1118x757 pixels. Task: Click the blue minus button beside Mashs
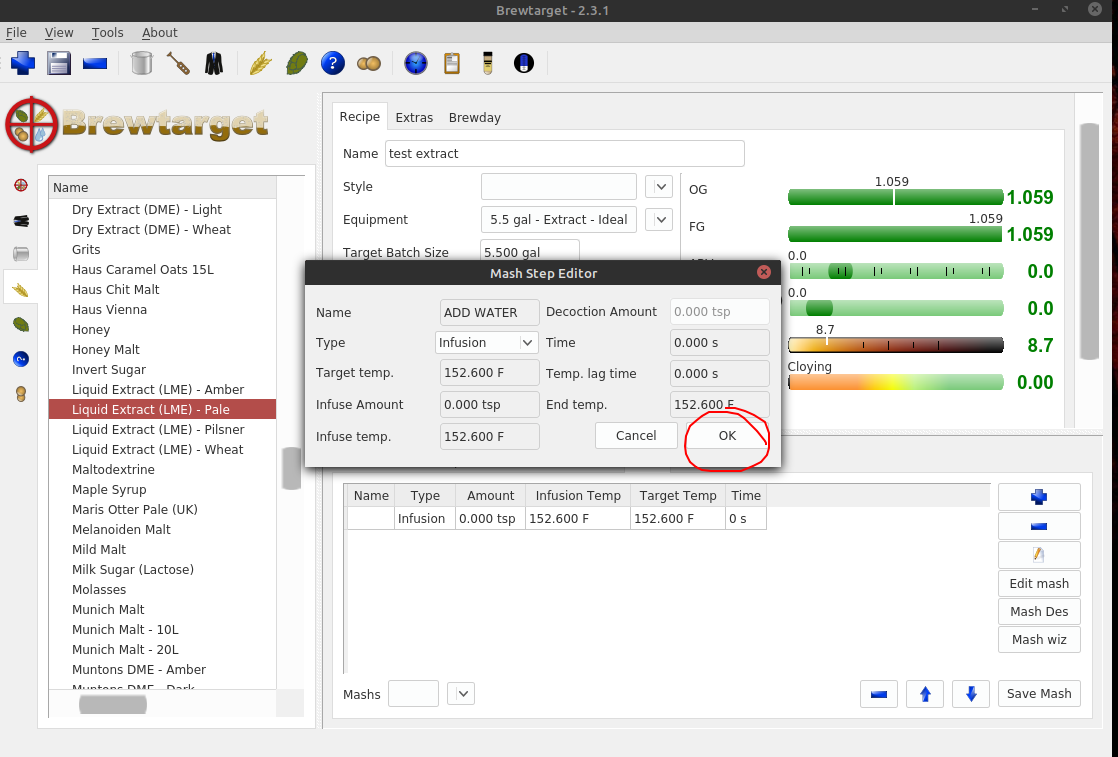tap(878, 694)
